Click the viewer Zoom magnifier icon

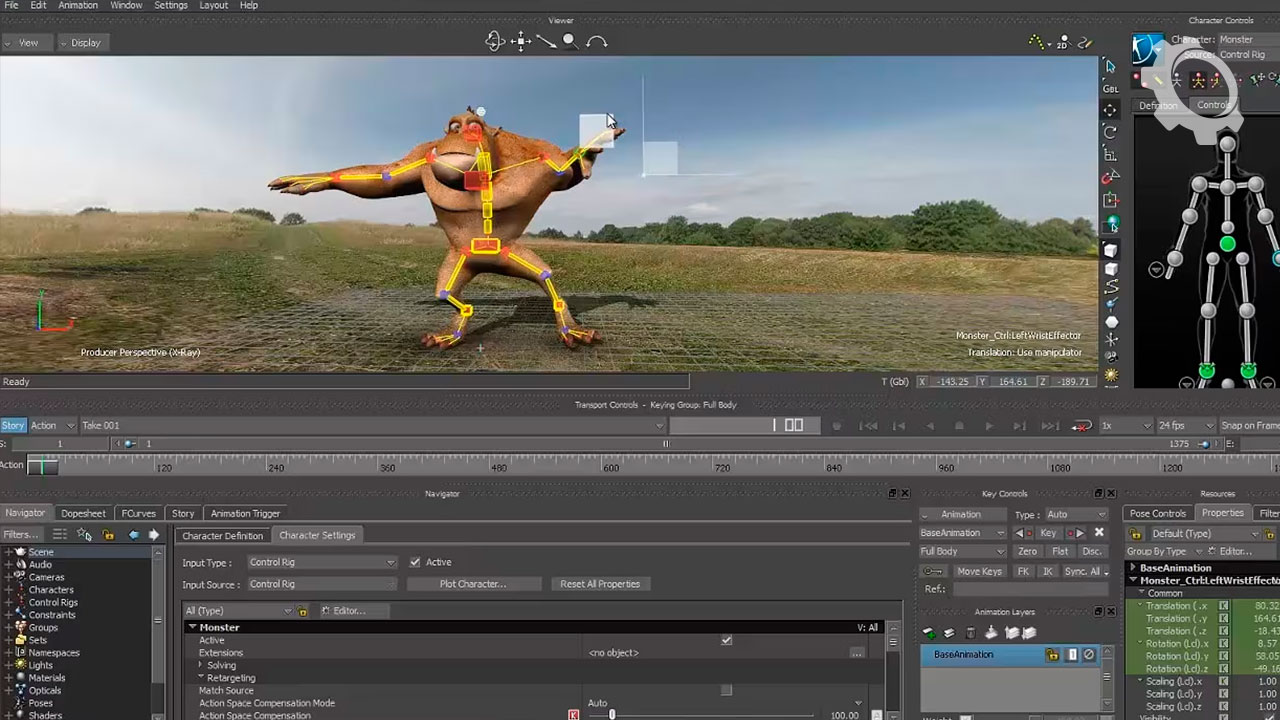pyautogui.click(x=570, y=41)
